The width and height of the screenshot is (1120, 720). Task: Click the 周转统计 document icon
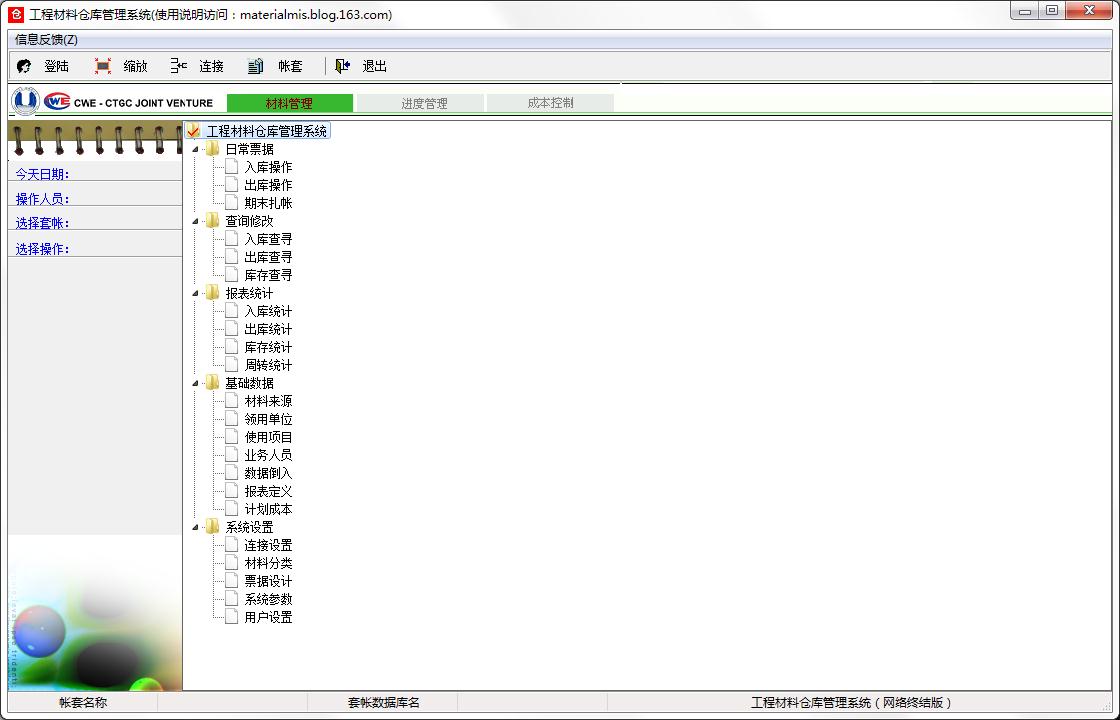[x=231, y=364]
